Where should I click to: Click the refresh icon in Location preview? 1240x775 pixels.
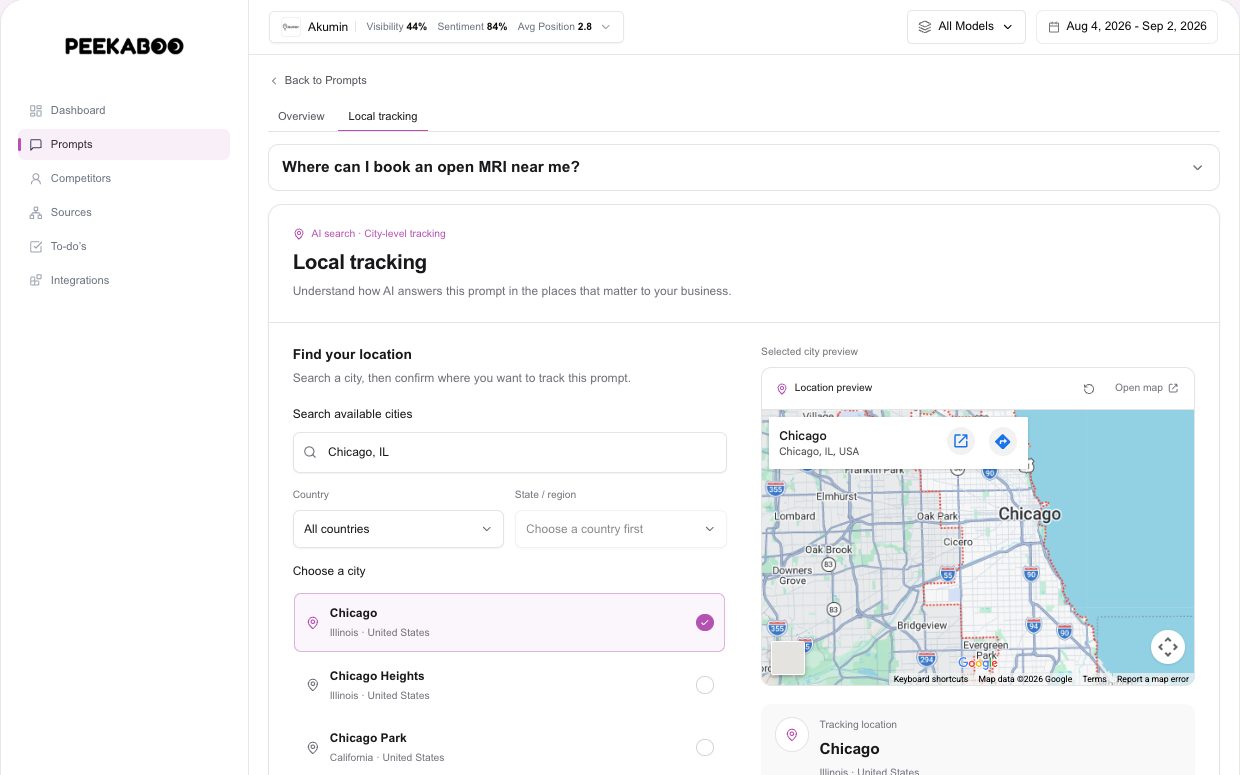(x=1089, y=388)
